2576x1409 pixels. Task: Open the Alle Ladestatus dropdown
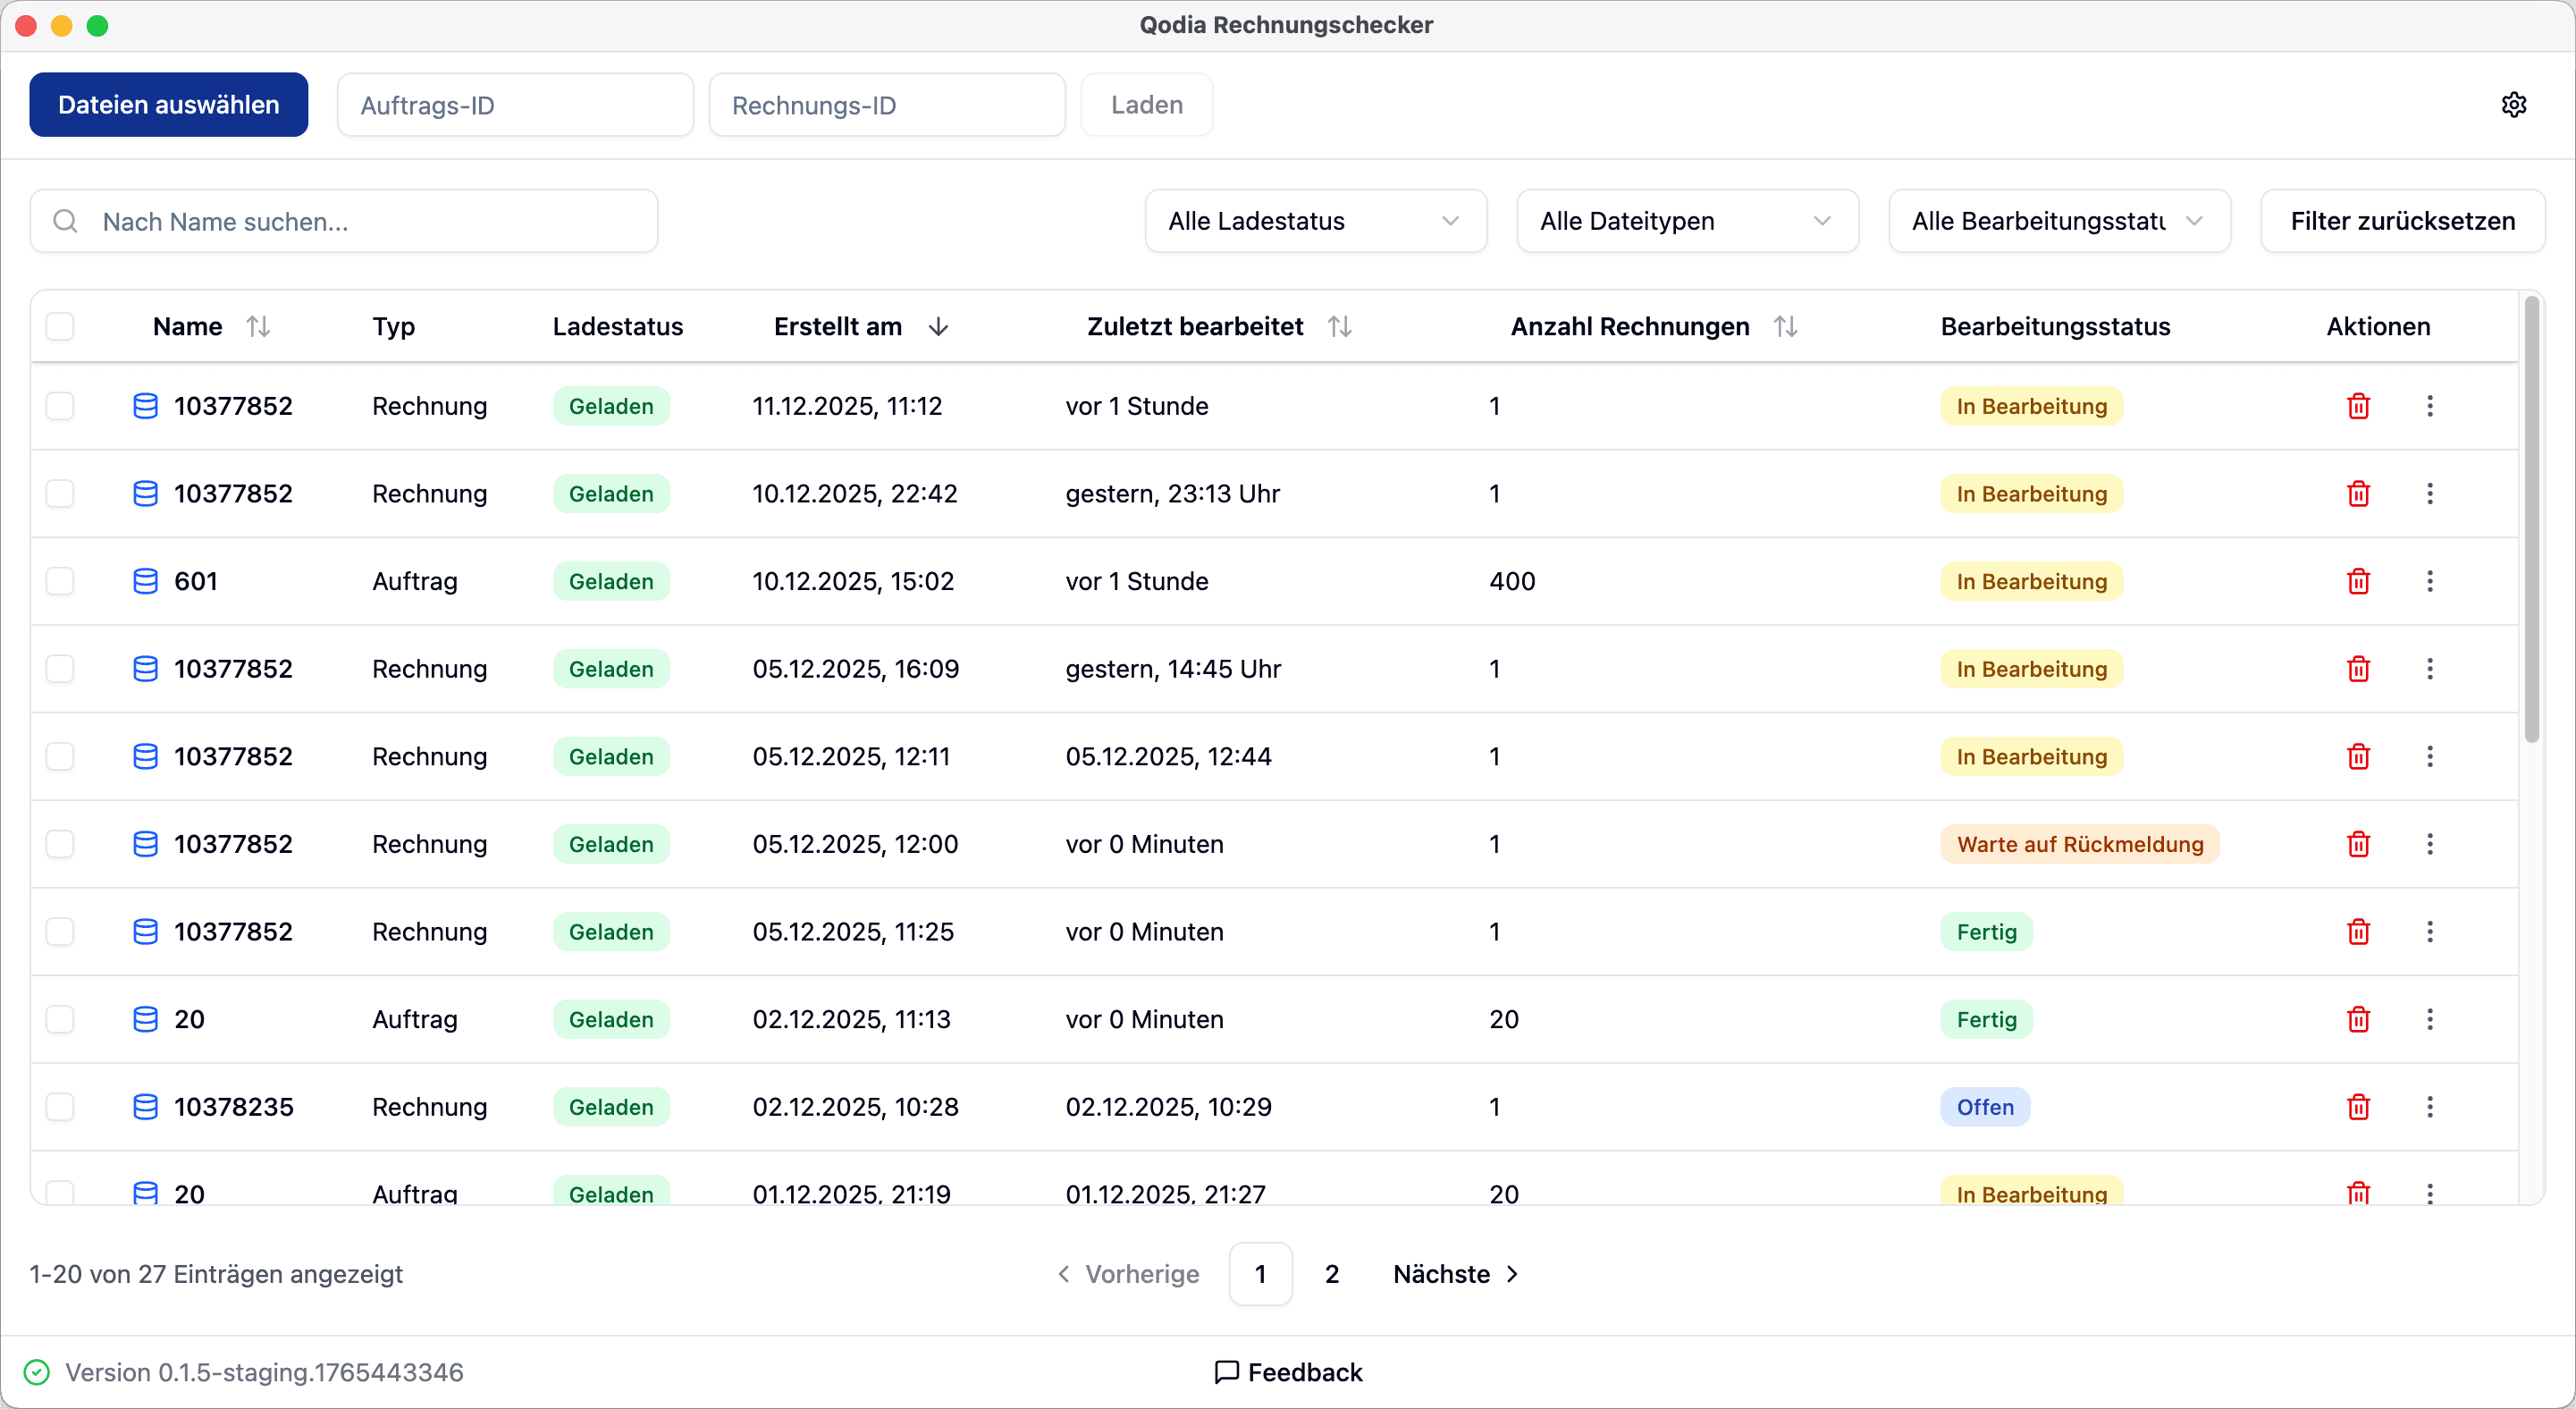[1315, 221]
